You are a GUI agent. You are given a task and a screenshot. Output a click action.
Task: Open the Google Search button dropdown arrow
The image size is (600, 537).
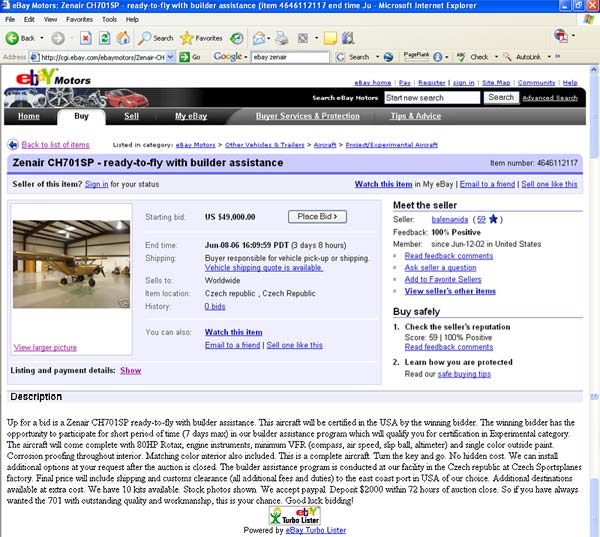[x=377, y=57]
